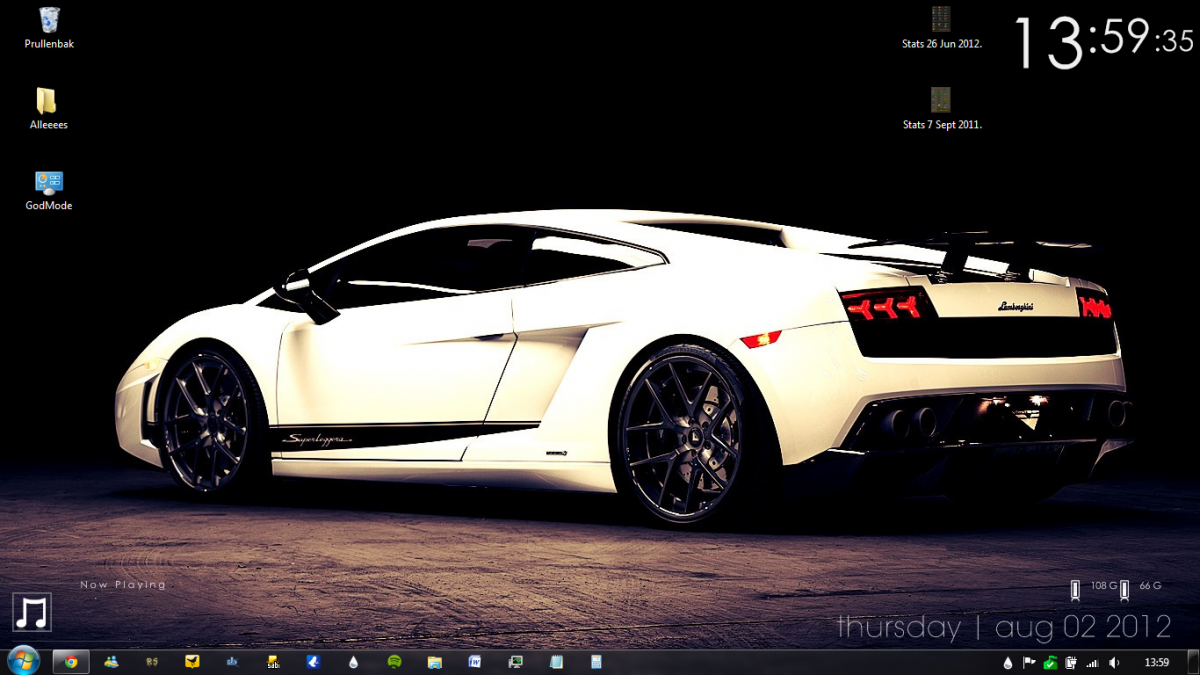Launch Microsoft Word from the taskbar
This screenshot has width=1200, height=675.
475,662
